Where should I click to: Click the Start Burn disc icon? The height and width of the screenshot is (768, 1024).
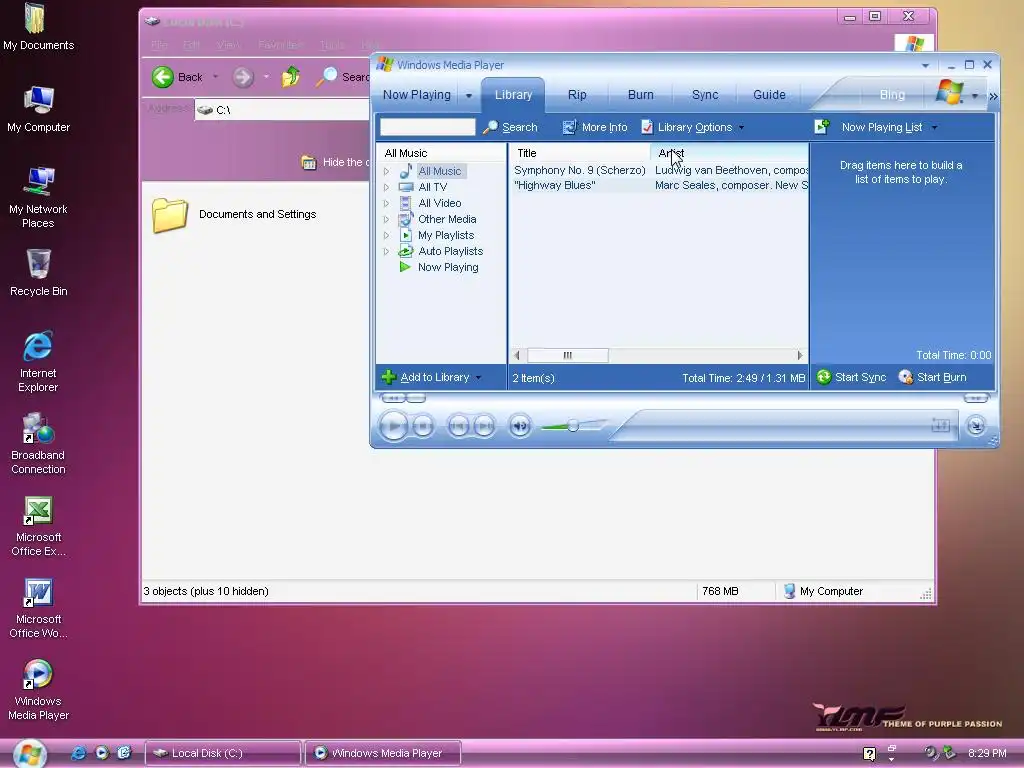pyautogui.click(x=905, y=377)
